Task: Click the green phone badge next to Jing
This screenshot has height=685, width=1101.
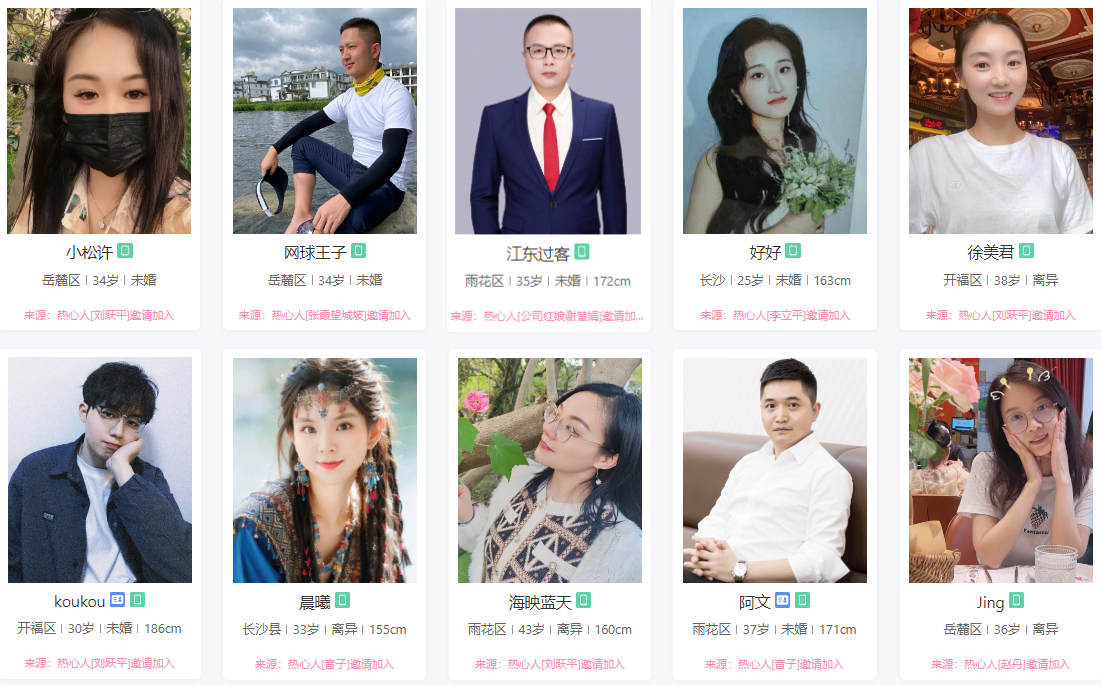Action: 1016,601
